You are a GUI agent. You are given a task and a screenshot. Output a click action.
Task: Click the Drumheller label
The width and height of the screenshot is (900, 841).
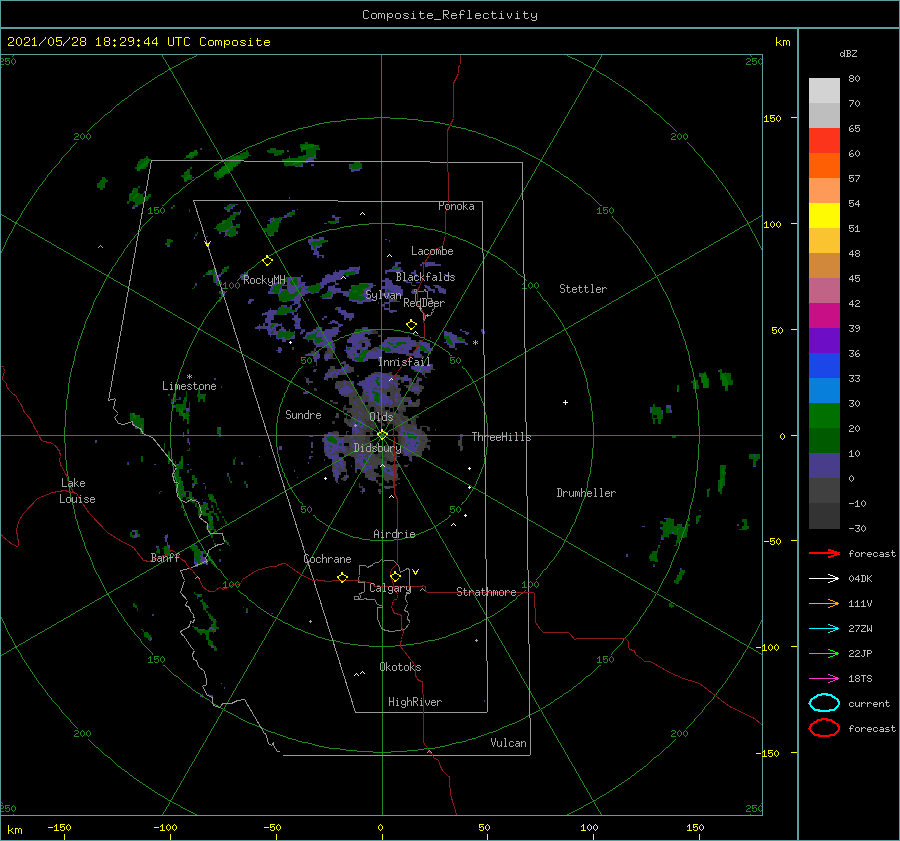pos(586,493)
